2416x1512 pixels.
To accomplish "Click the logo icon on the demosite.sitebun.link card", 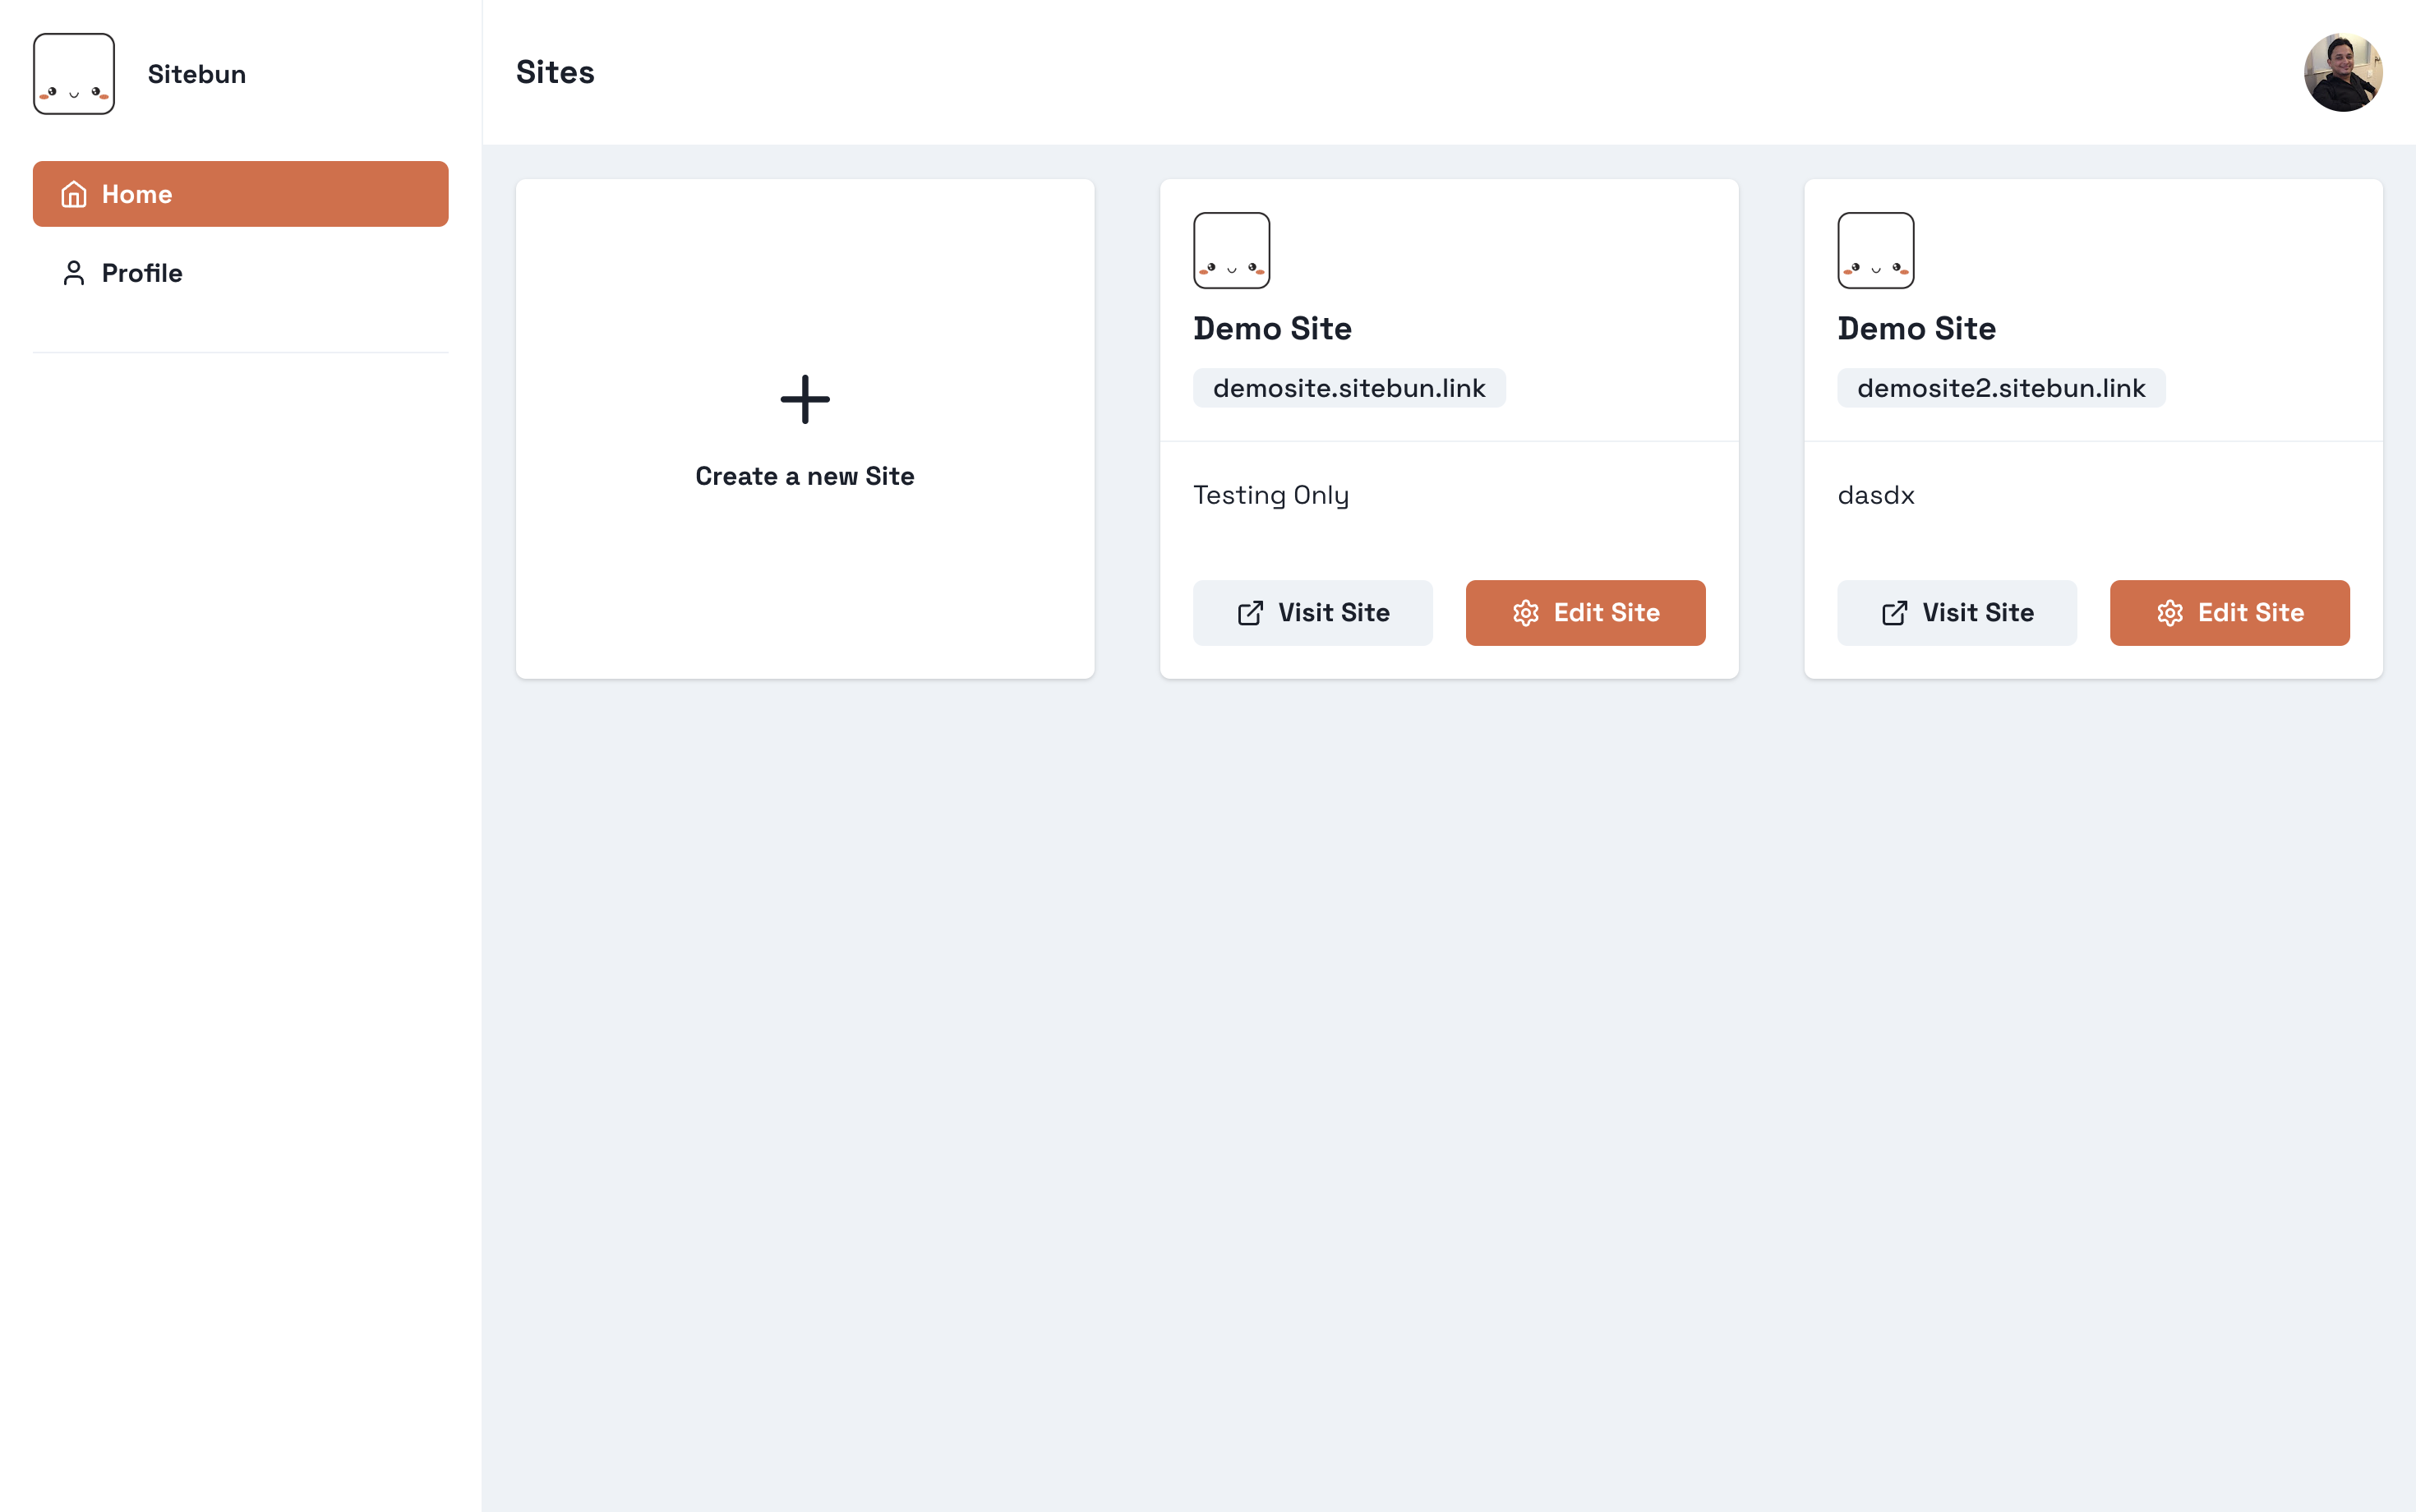I will (x=1231, y=250).
